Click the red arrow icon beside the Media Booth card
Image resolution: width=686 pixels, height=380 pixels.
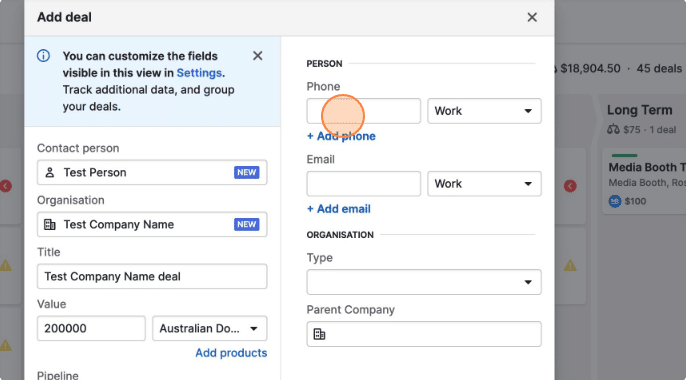coord(570,186)
